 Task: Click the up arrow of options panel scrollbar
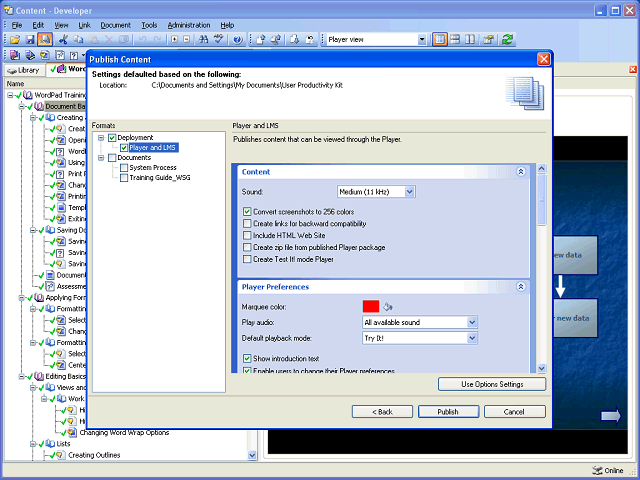542,168
